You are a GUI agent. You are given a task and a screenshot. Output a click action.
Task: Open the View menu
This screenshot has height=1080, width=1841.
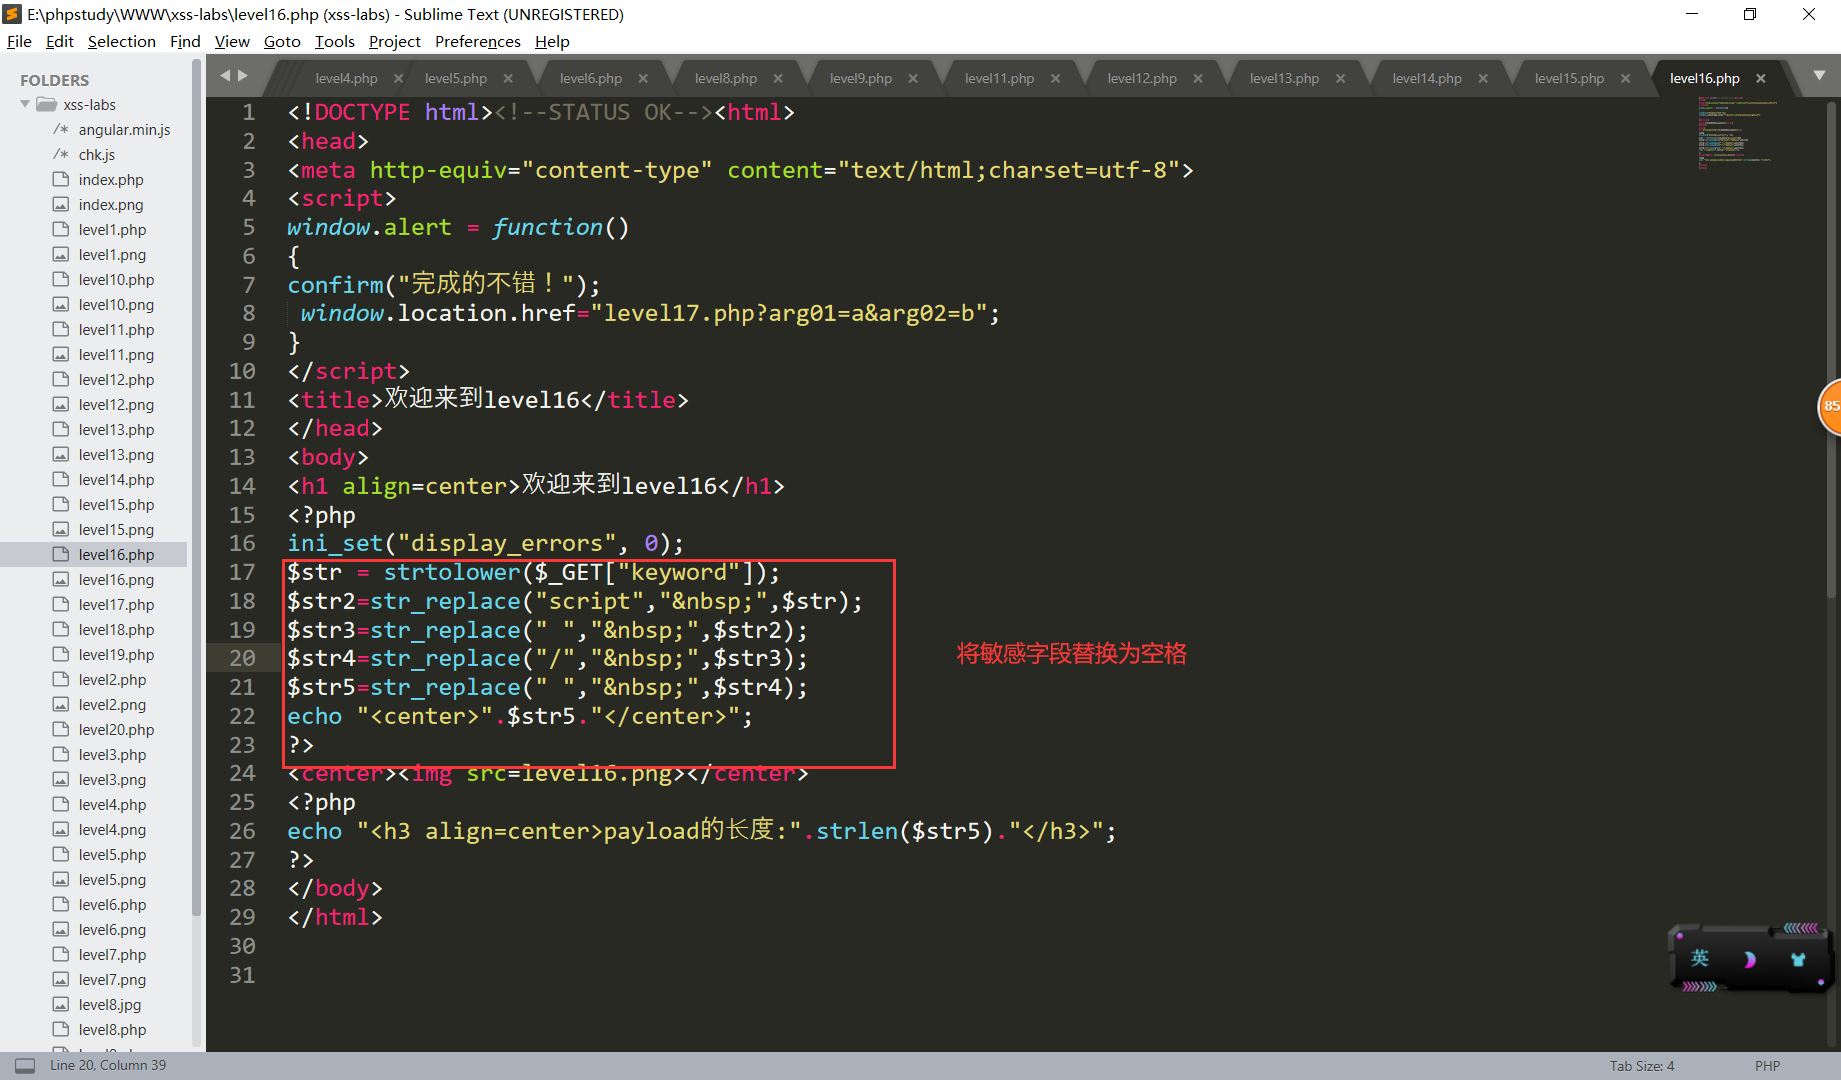click(x=232, y=41)
